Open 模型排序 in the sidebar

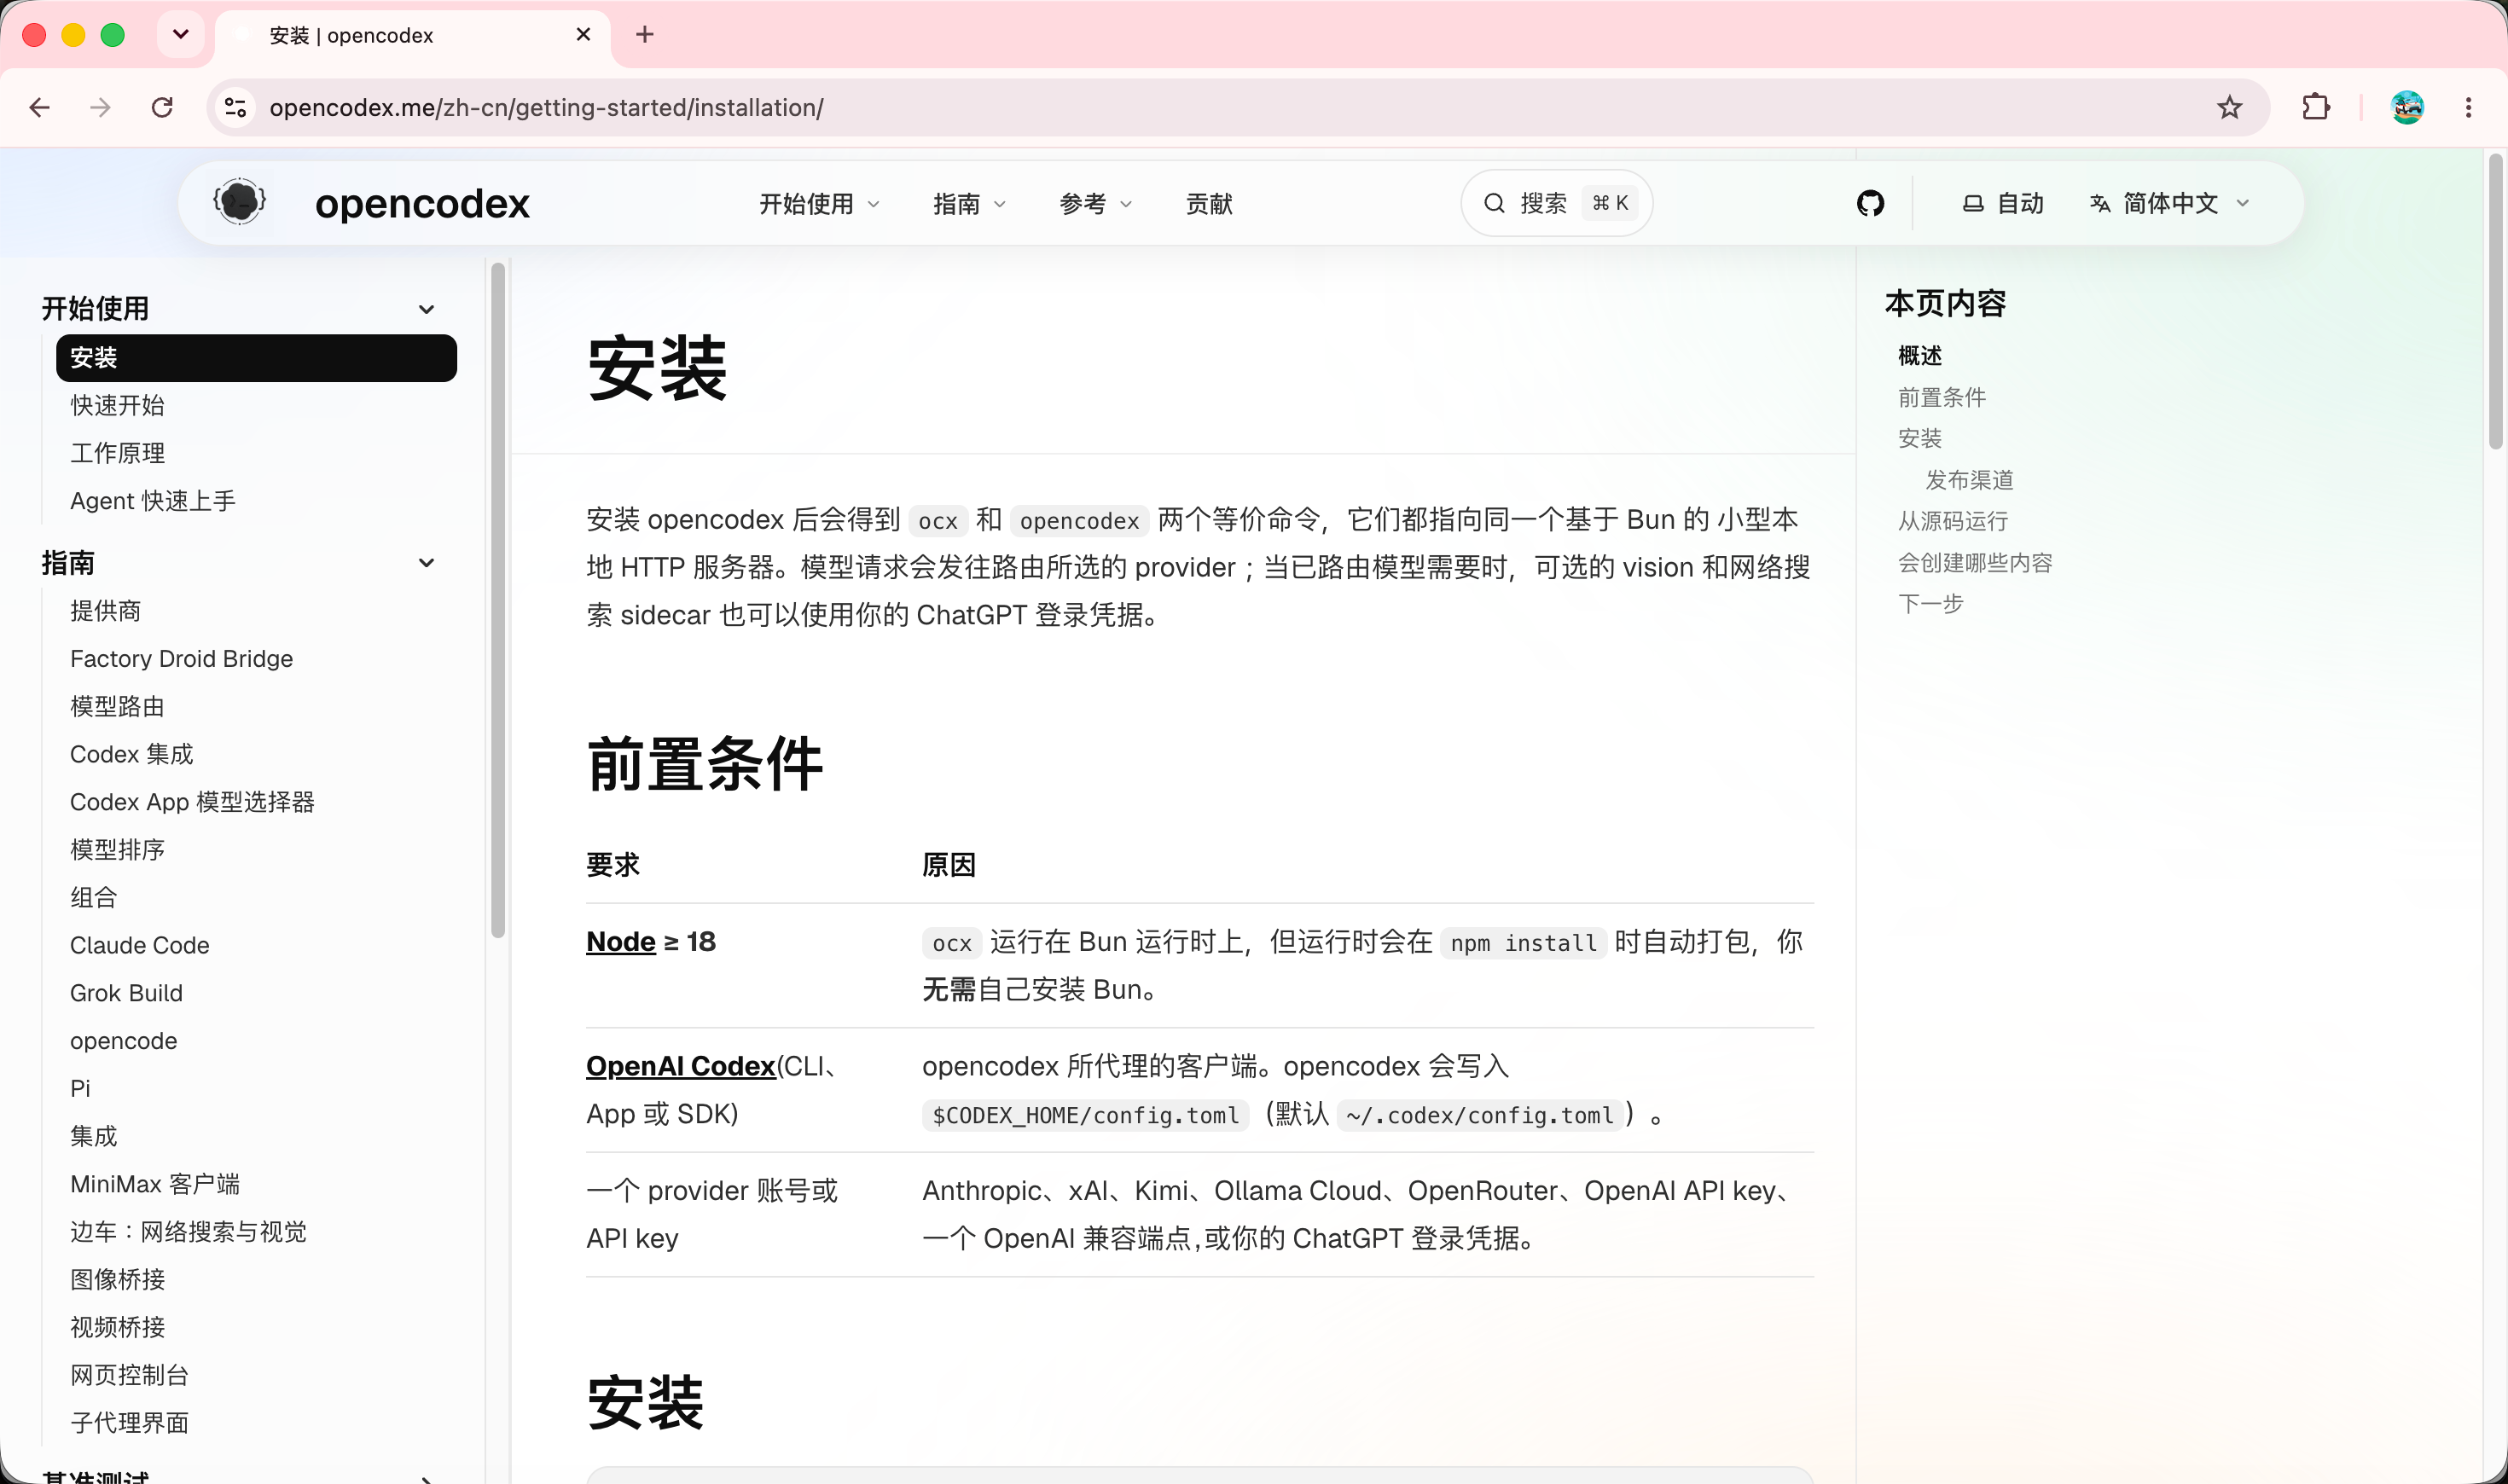pyautogui.click(x=117, y=850)
